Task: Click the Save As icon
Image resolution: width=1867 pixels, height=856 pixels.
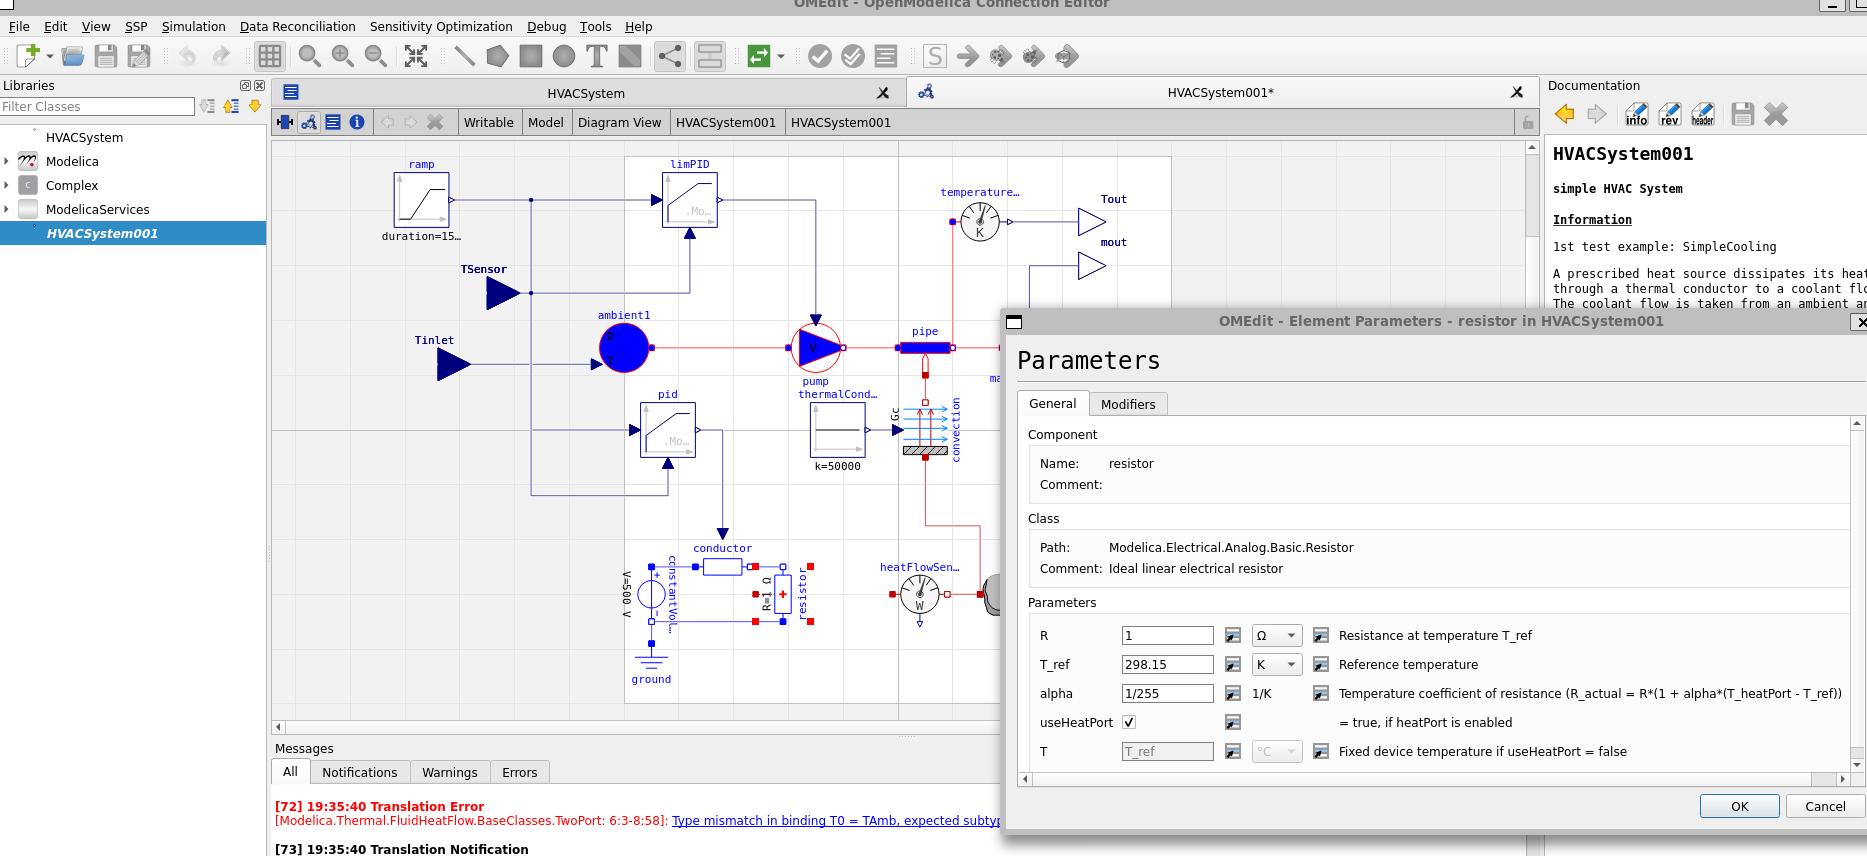Action: click(x=139, y=56)
